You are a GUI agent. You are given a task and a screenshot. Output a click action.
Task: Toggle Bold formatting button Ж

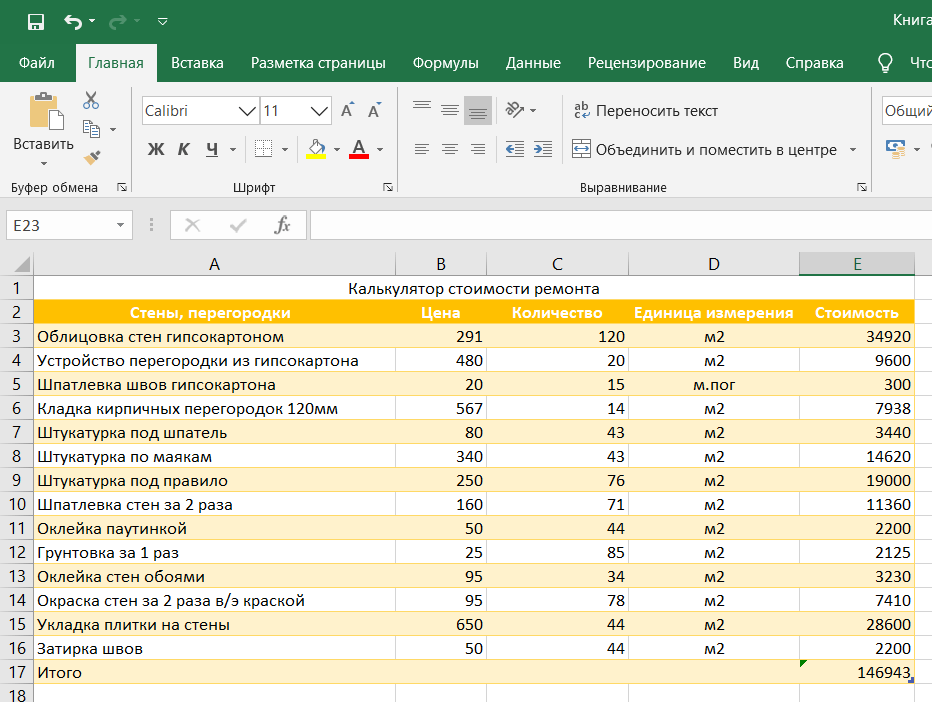click(155, 150)
